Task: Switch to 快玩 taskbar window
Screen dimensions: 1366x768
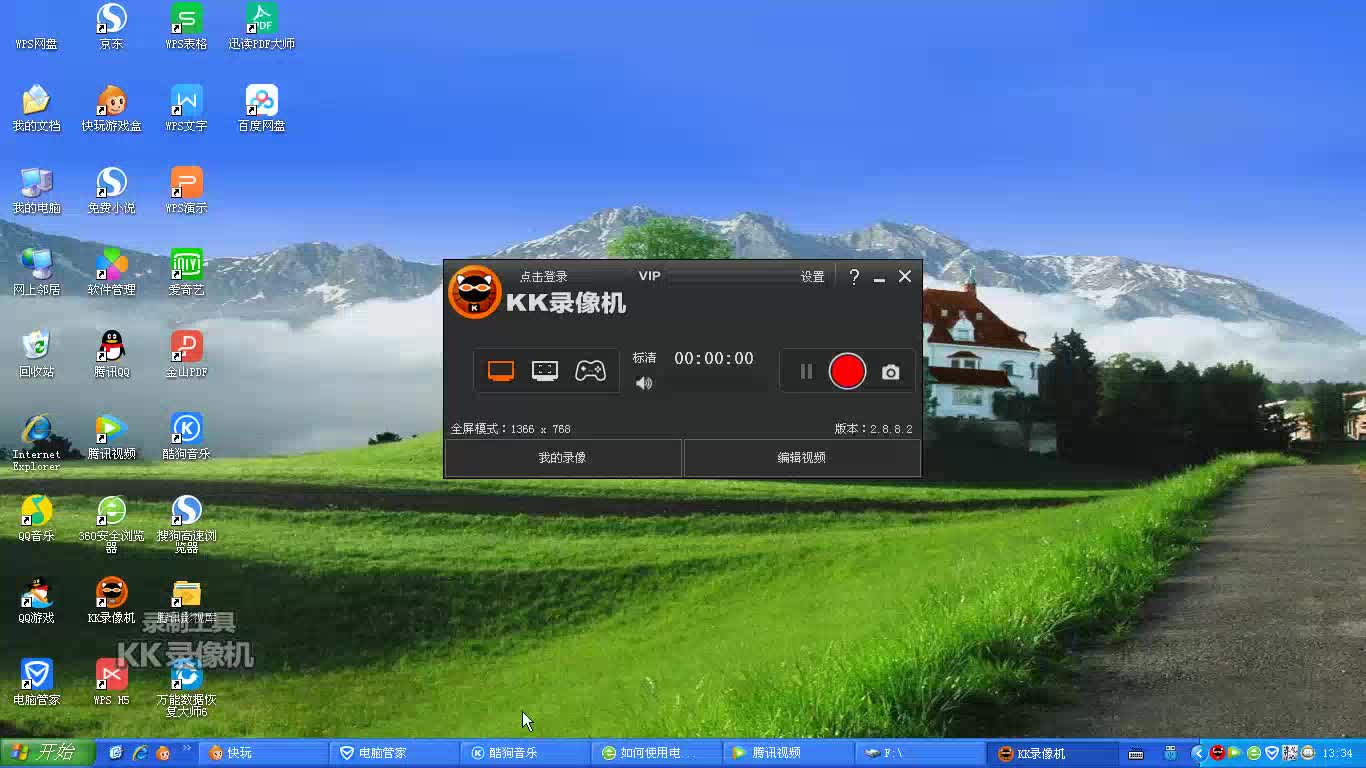Action: coord(264,753)
